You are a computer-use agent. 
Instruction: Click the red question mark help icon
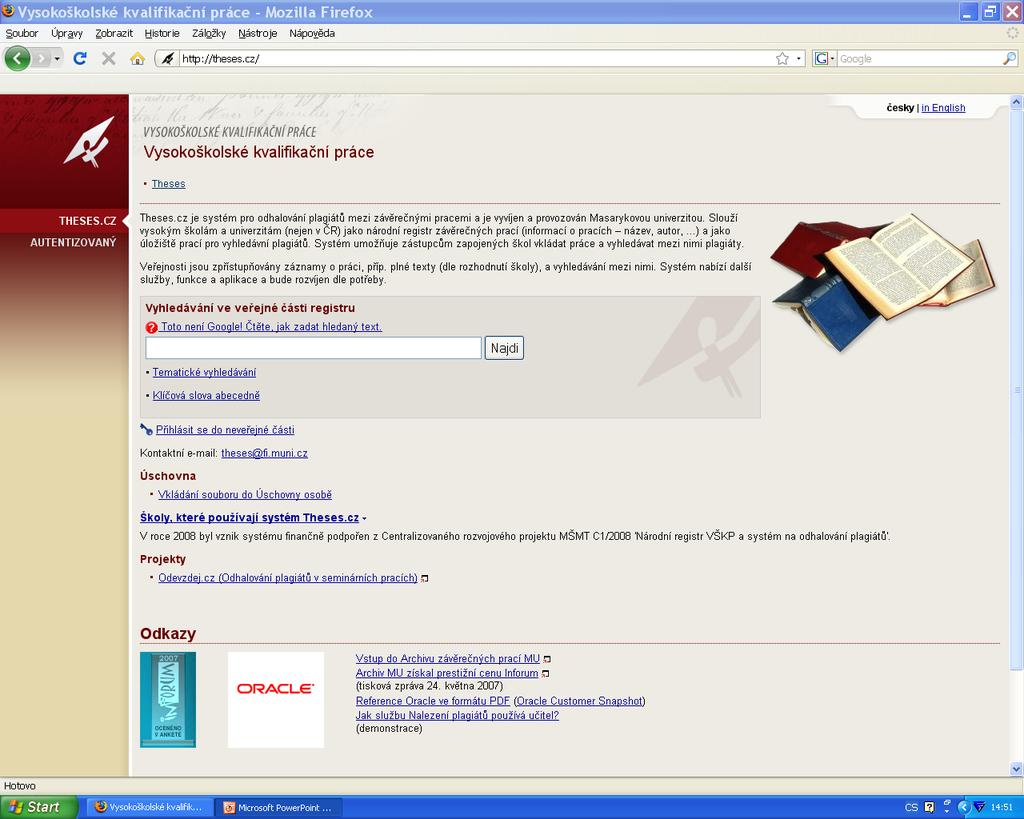coord(152,327)
